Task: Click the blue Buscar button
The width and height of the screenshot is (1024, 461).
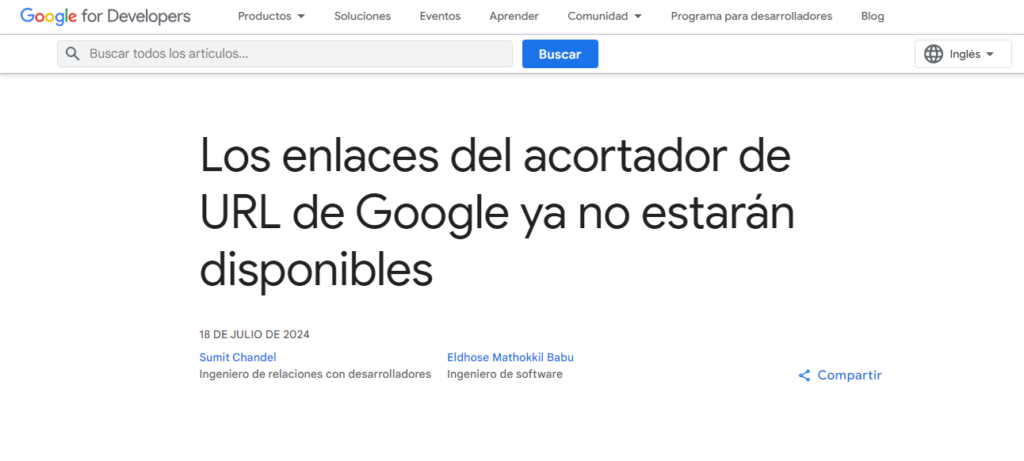Action: pyautogui.click(x=560, y=54)
